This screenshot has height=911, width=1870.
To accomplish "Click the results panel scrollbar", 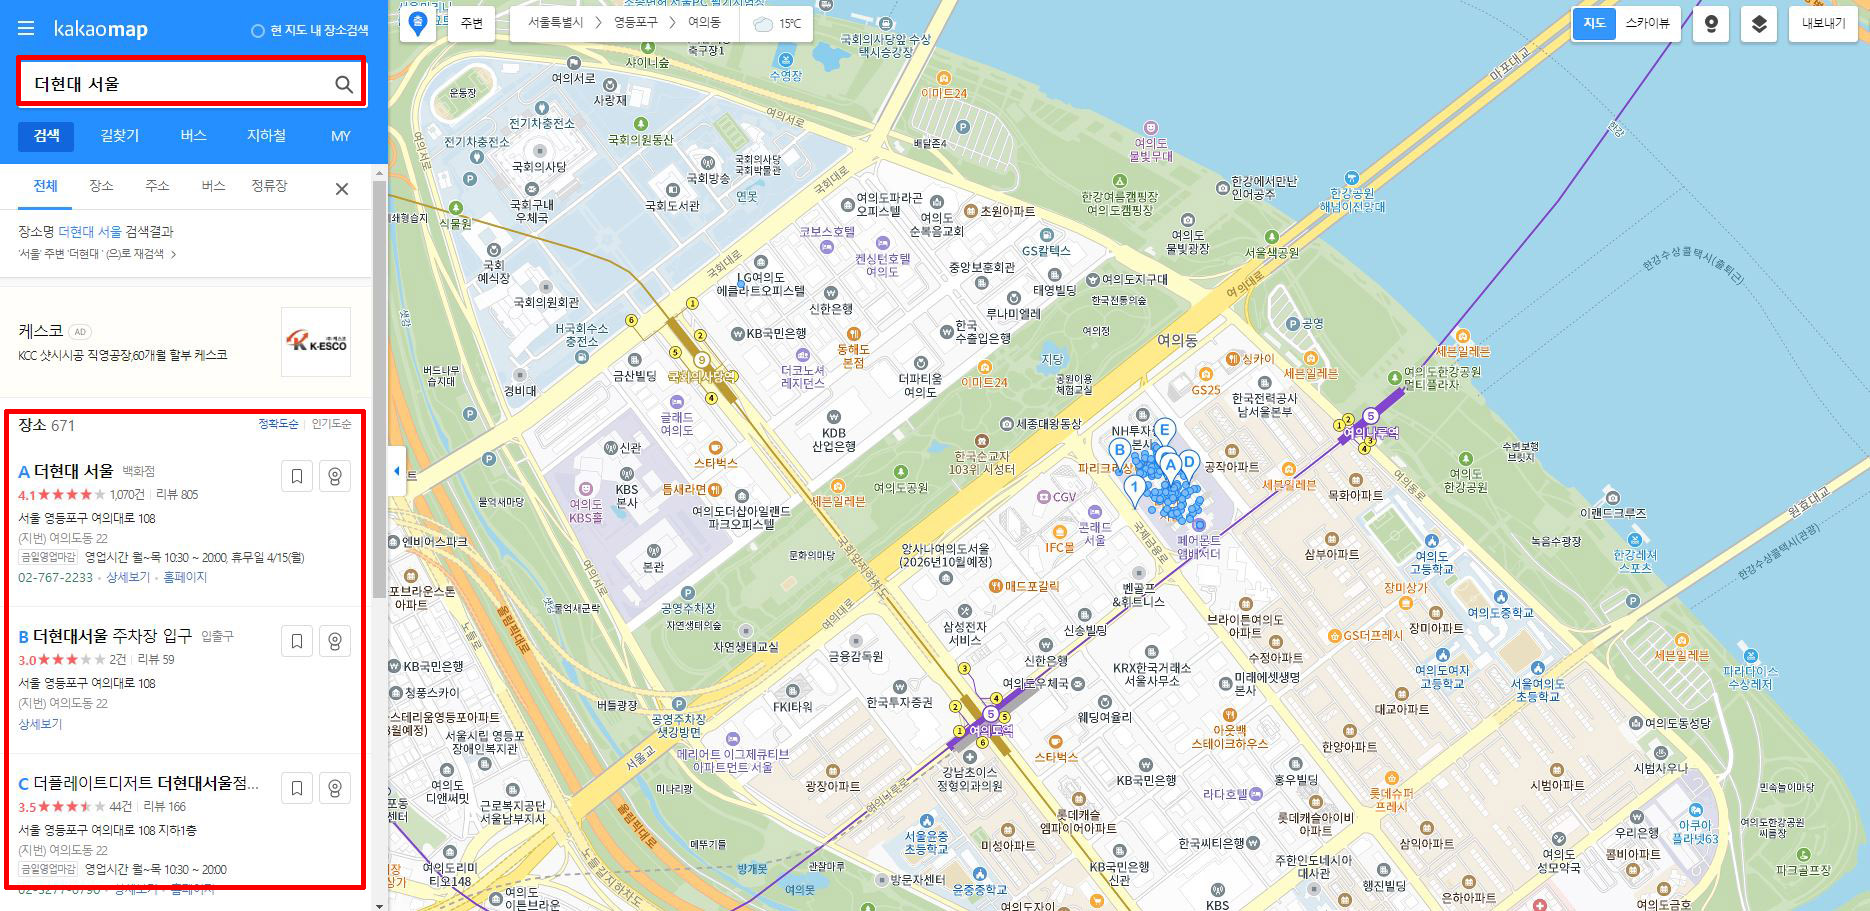I will click(x=379, y=390).
